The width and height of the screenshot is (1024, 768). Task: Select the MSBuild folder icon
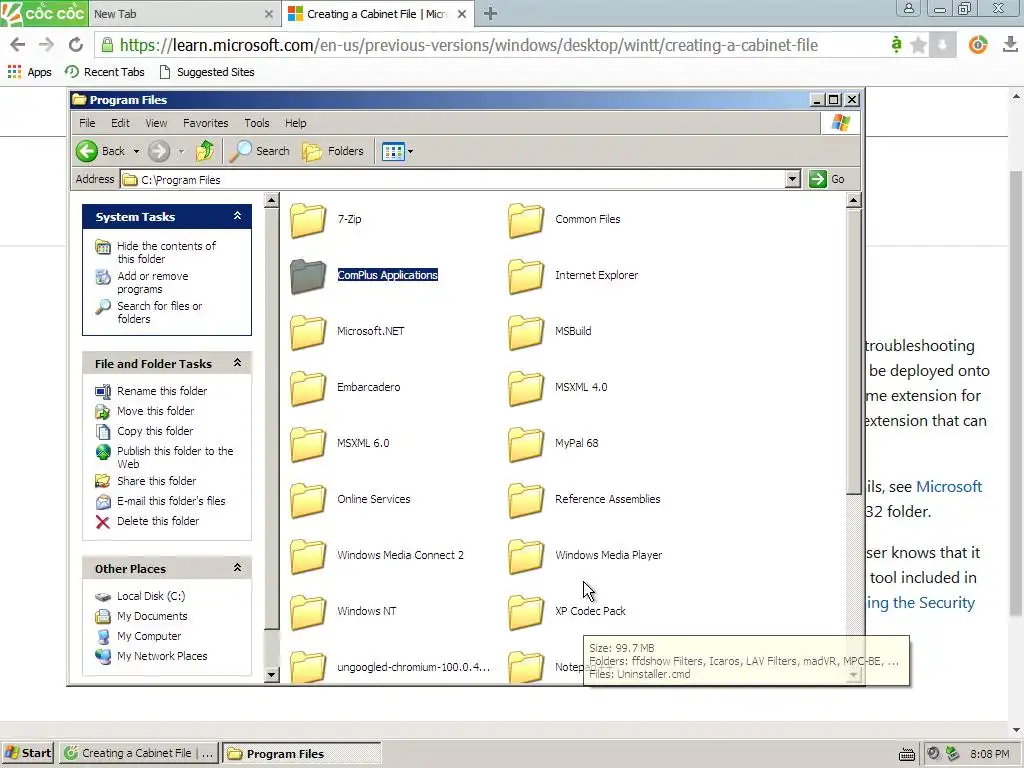point(526,332)
